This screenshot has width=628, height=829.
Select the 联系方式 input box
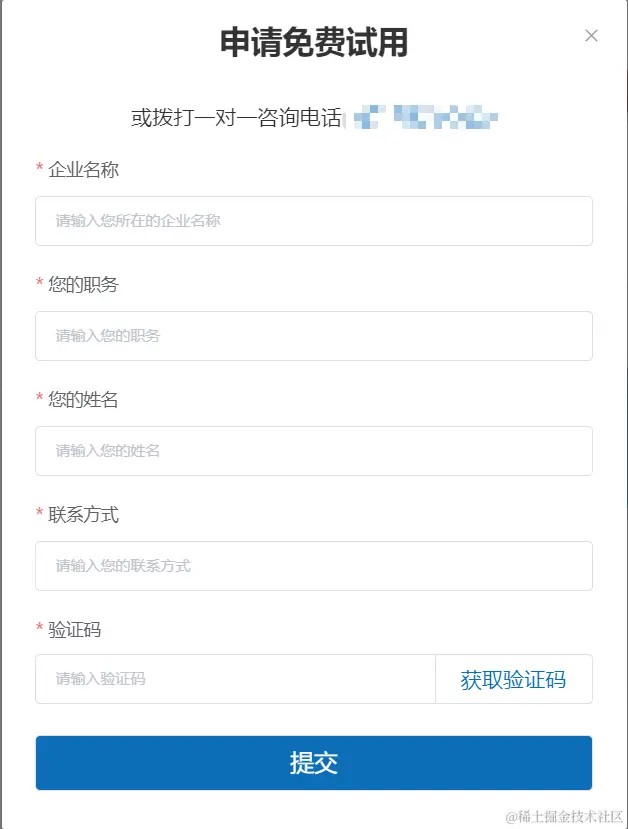[x=314, y=566]
